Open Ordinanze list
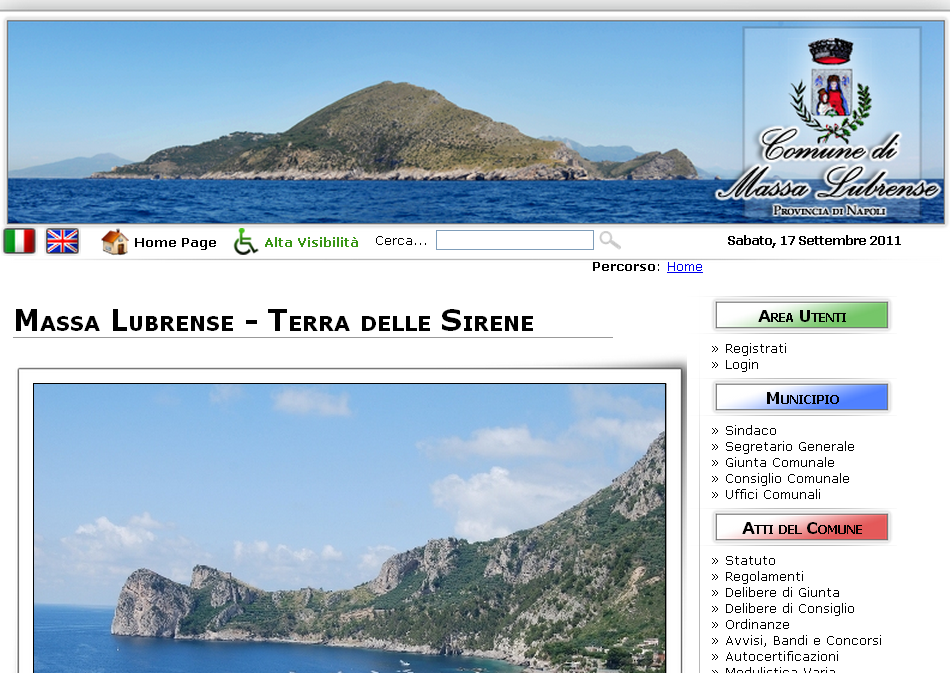 (x=757, y=625)
